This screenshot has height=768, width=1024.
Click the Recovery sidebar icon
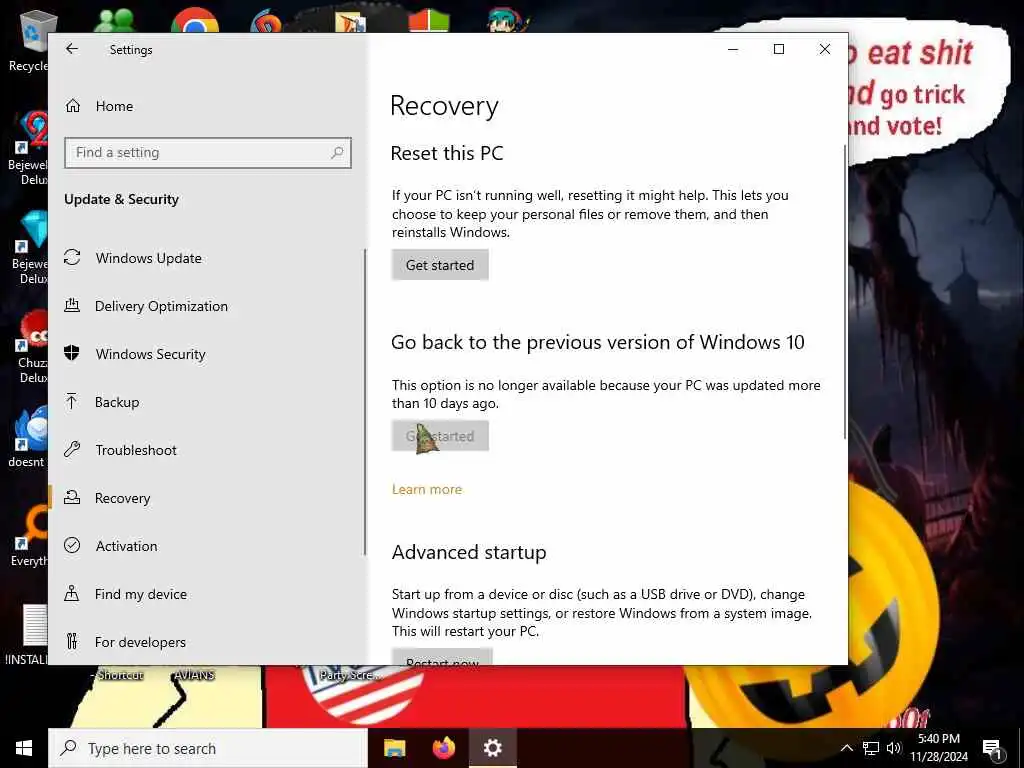[x=72, y=498]
